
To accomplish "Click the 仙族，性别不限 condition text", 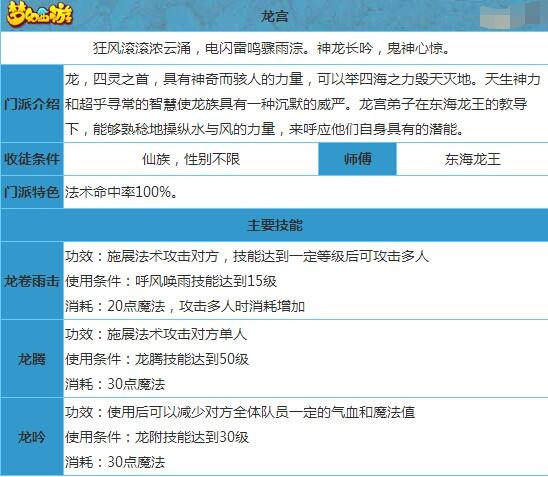I will (x=191, y=159).
